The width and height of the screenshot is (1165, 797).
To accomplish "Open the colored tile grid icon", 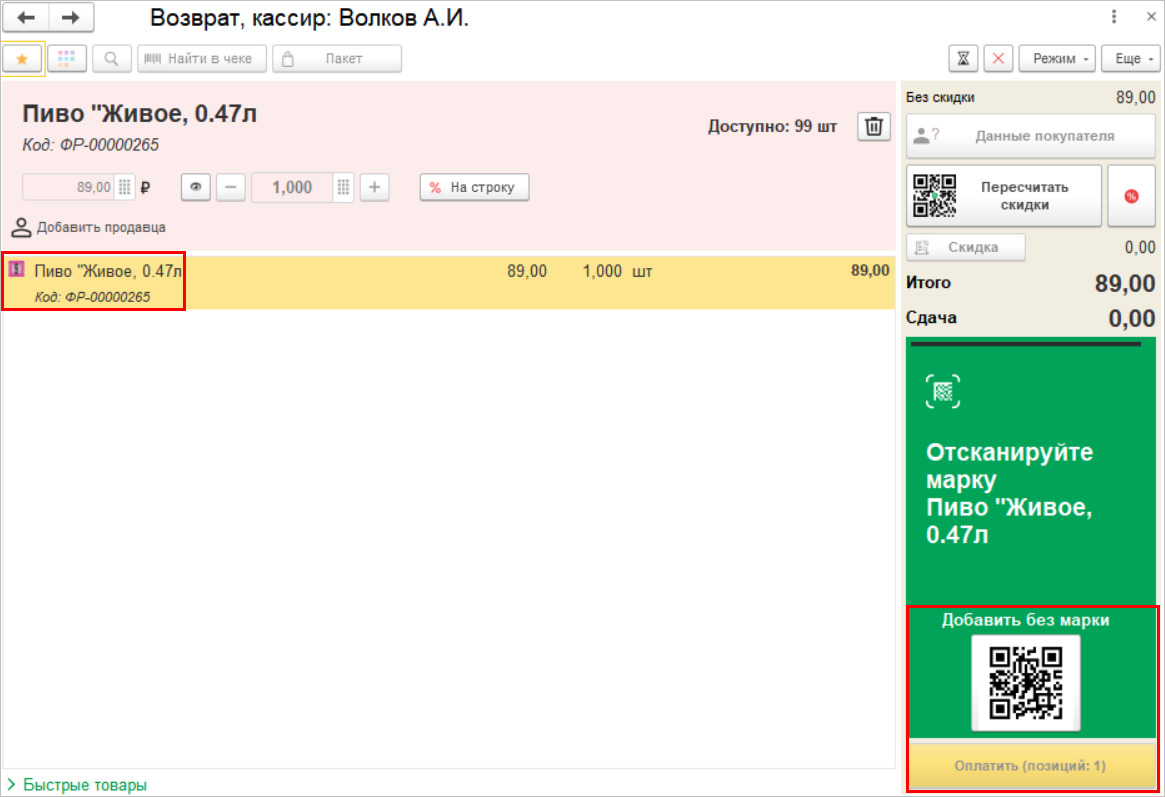I will pos(67,59).
